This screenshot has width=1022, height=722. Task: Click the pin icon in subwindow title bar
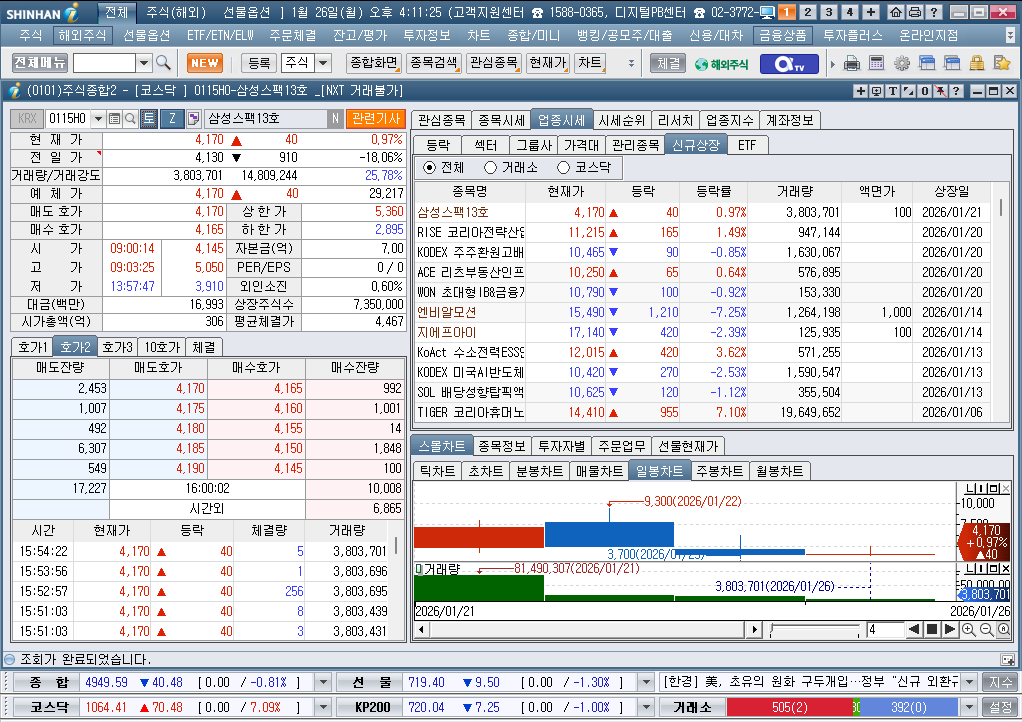(x=941, y=91)
